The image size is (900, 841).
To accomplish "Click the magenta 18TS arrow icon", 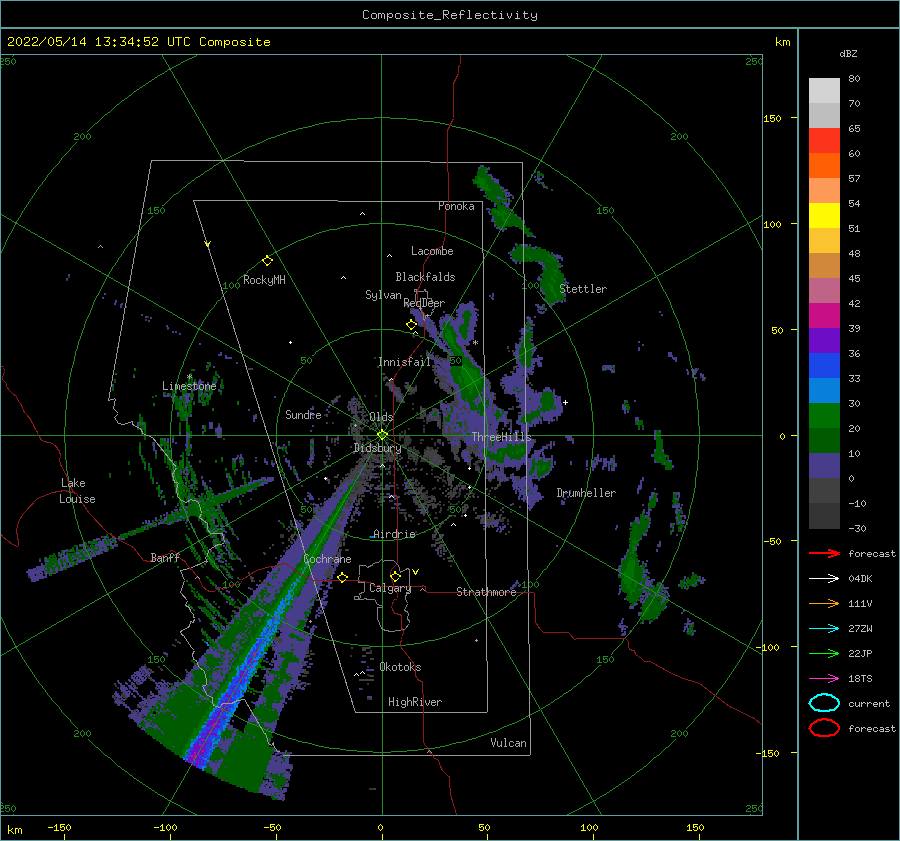I will point(824,679).
